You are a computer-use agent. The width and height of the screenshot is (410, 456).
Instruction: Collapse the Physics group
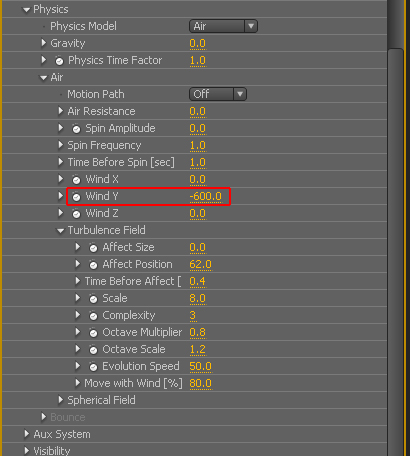pos(26,10)
